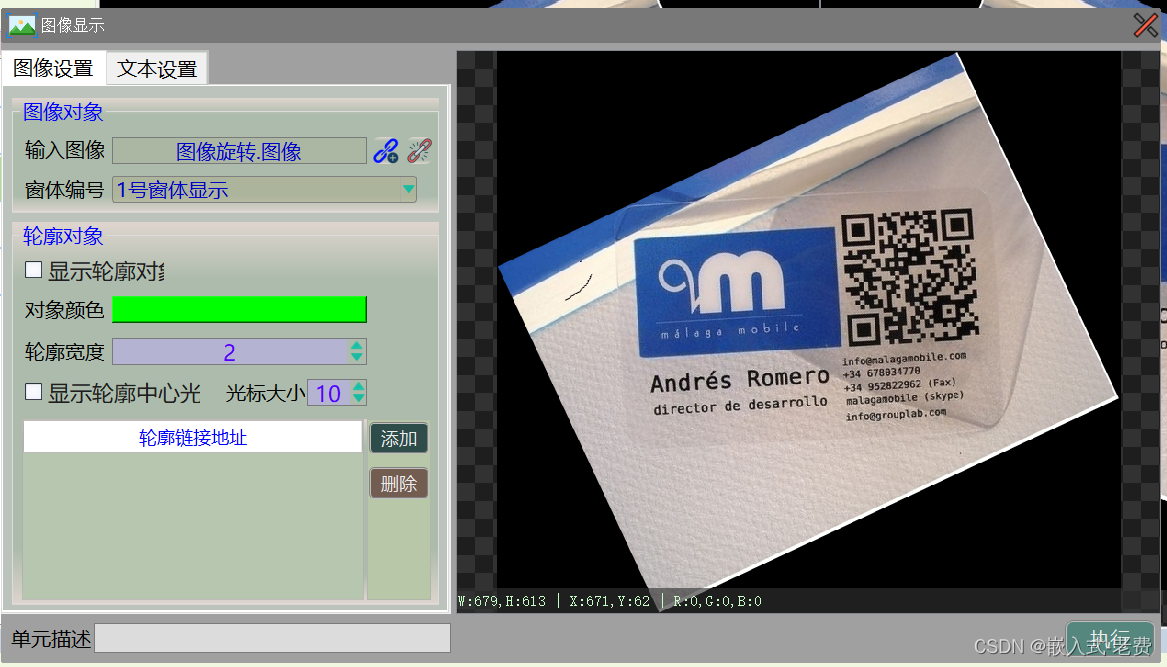Click the 添加 button

click(399, 438)
